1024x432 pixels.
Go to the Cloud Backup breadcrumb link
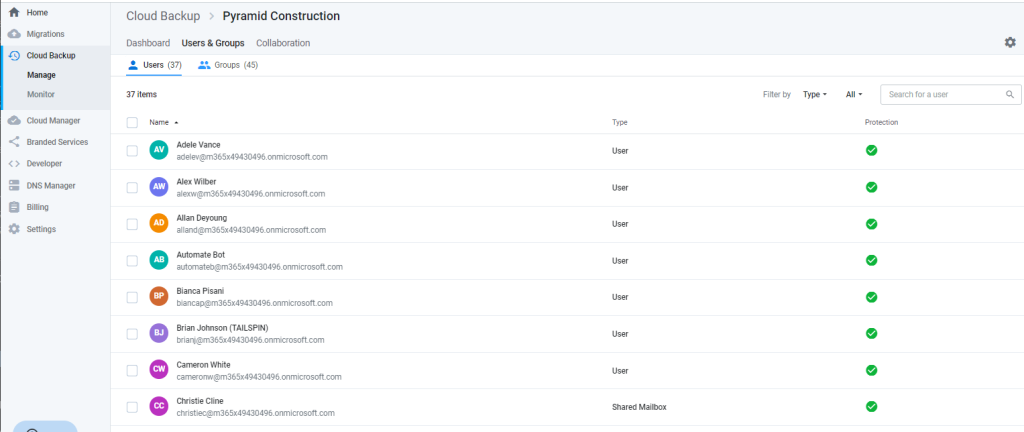coord(163,16)
